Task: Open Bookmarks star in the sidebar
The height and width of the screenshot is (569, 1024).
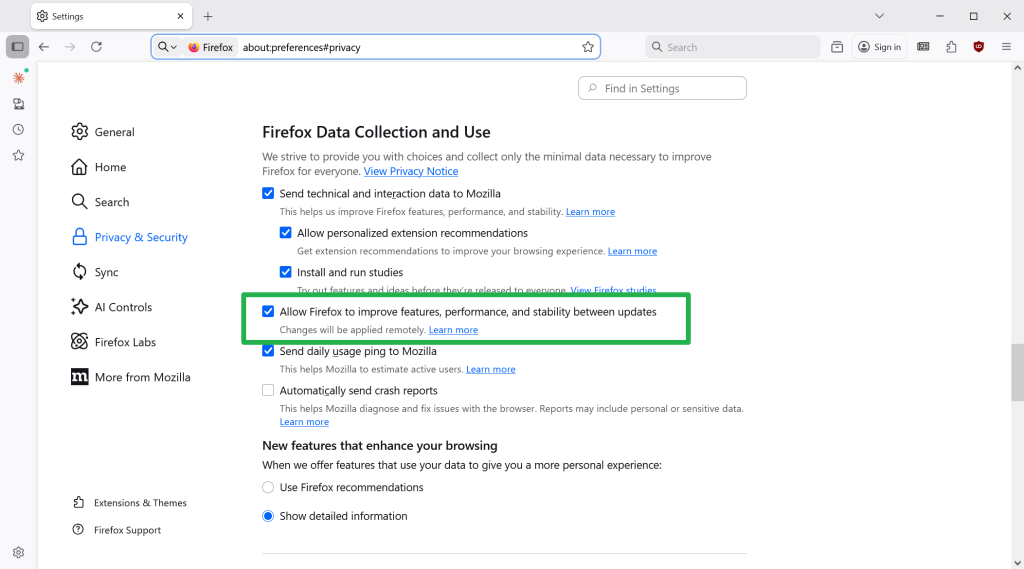Action: click(x=18, y=156)
